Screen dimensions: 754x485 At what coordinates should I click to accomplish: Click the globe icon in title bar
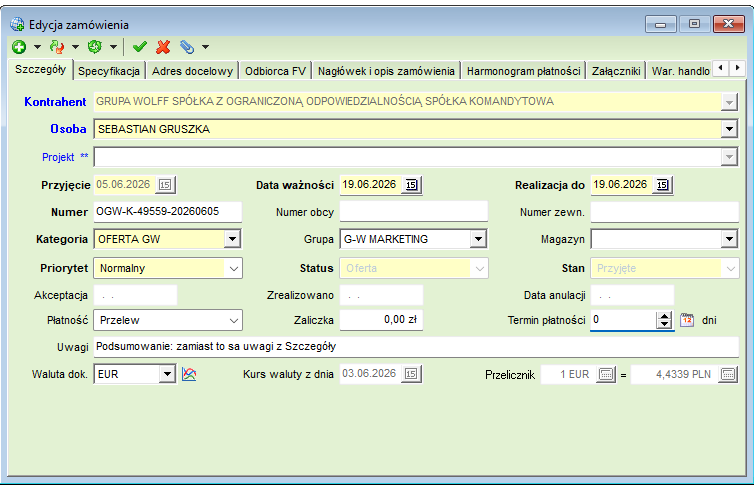tap(17, 24)
